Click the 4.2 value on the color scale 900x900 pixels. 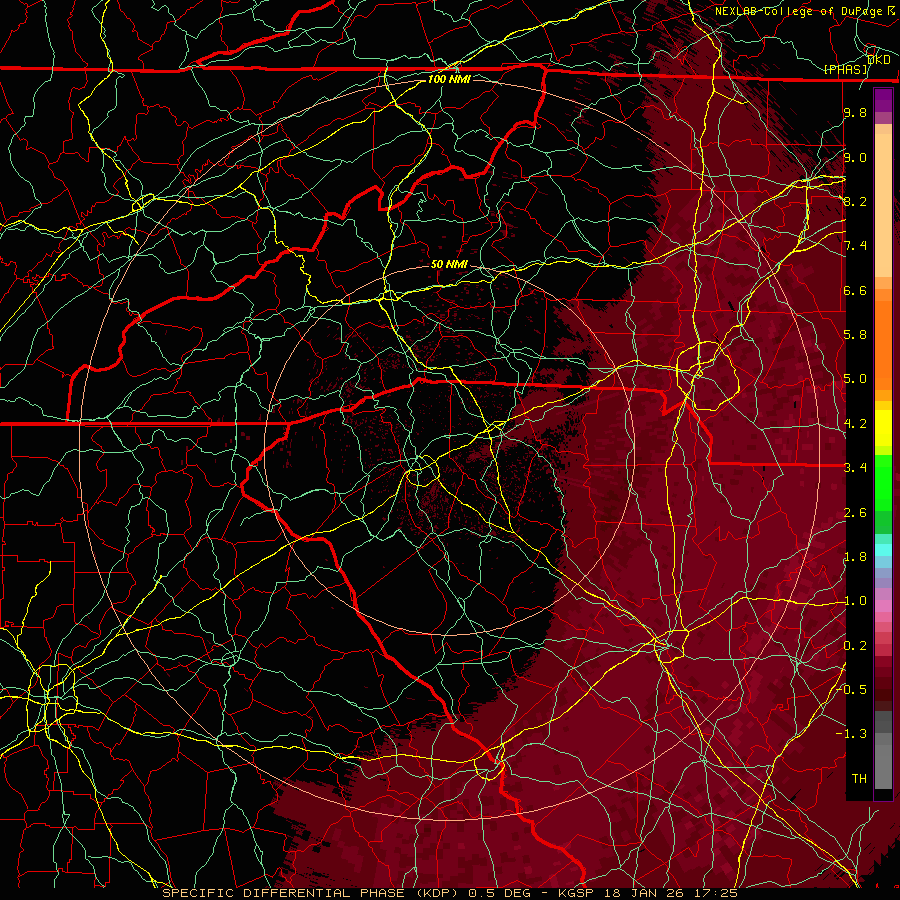coord(855,424)
